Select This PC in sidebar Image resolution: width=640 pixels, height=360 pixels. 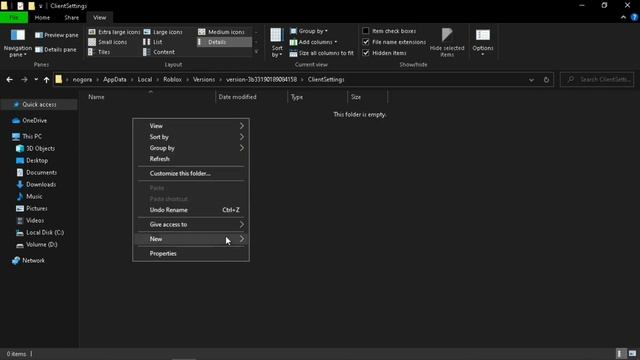click(27, 137)
